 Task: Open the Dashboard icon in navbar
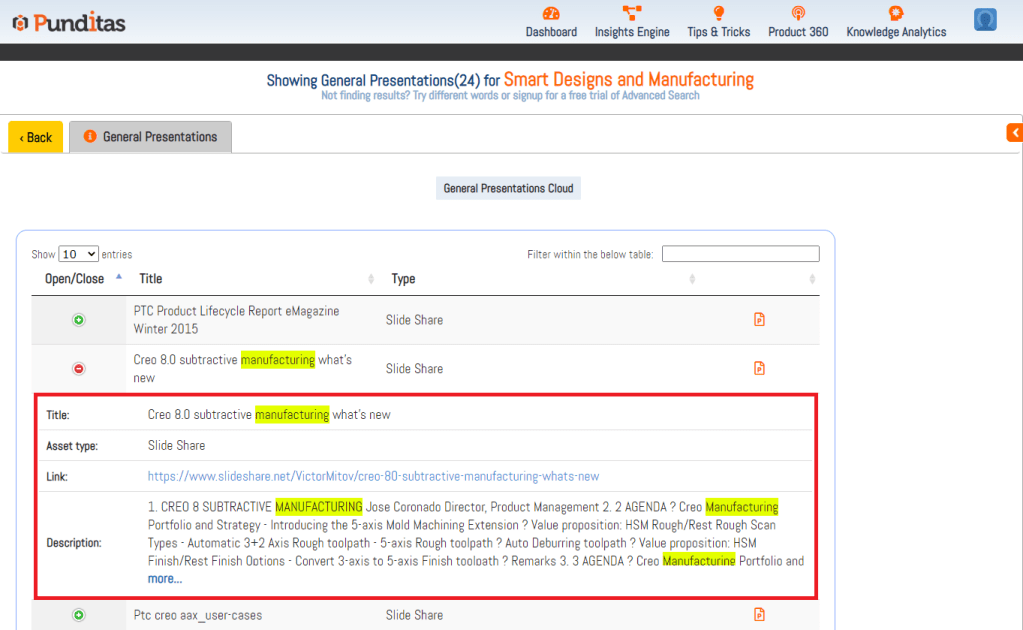551,13
